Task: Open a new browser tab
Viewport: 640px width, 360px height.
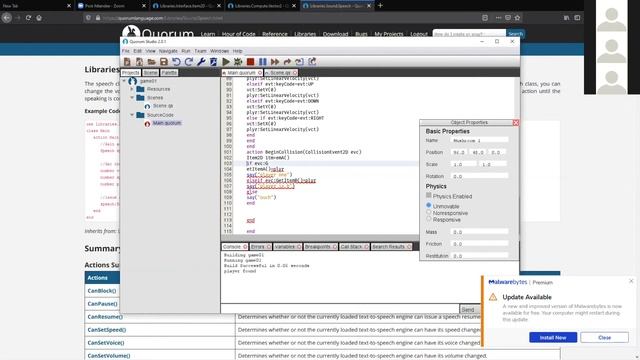Action: point(380,6)
